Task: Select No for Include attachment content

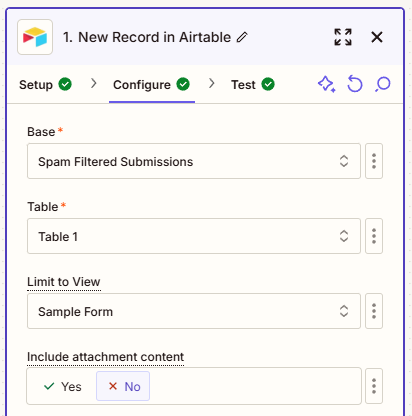Action: click(123, 386)
